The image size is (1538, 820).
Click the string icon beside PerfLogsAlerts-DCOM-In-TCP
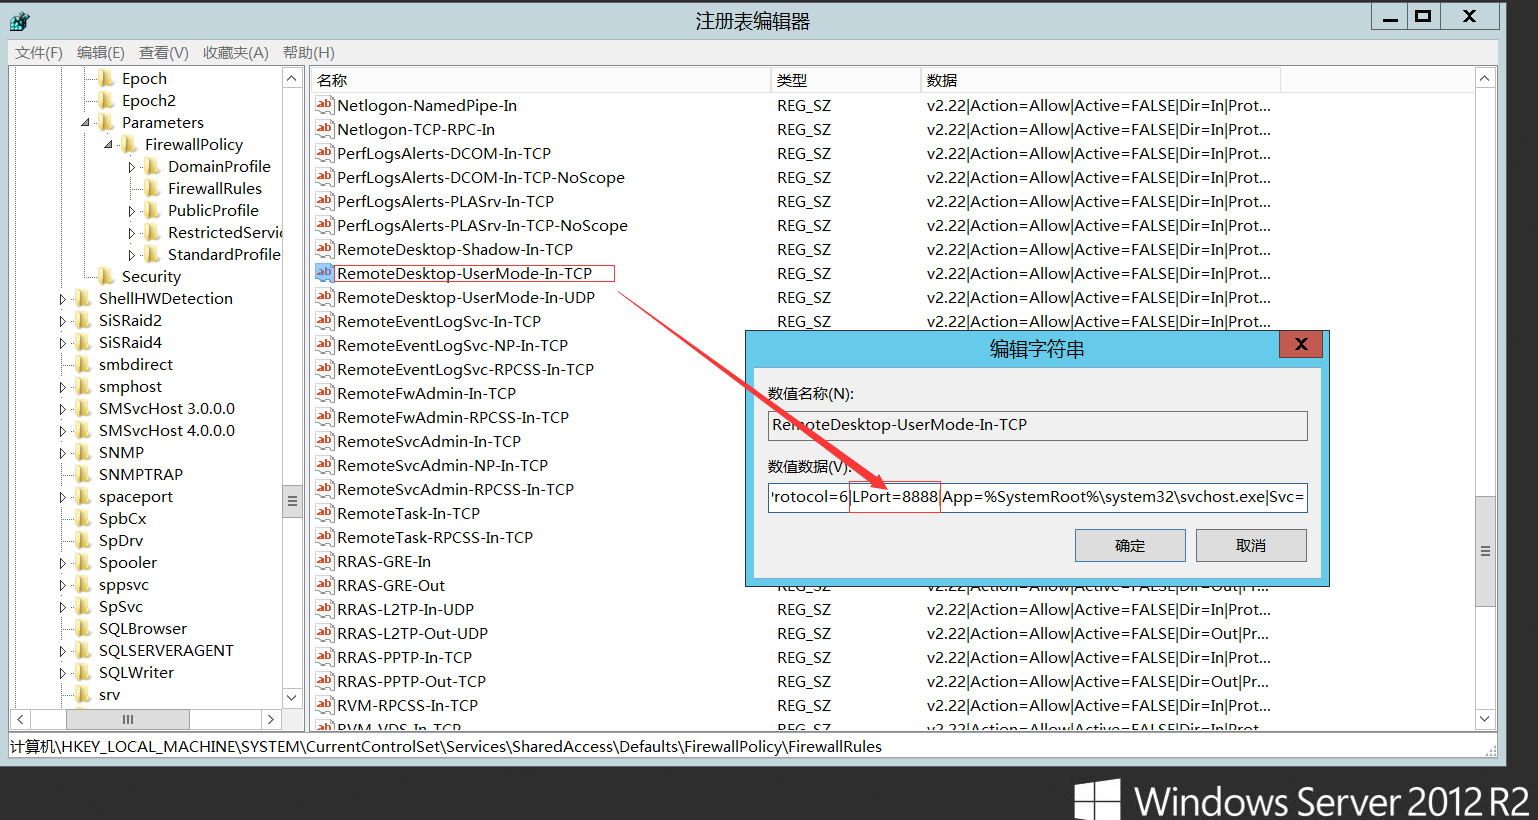(324, 153)
